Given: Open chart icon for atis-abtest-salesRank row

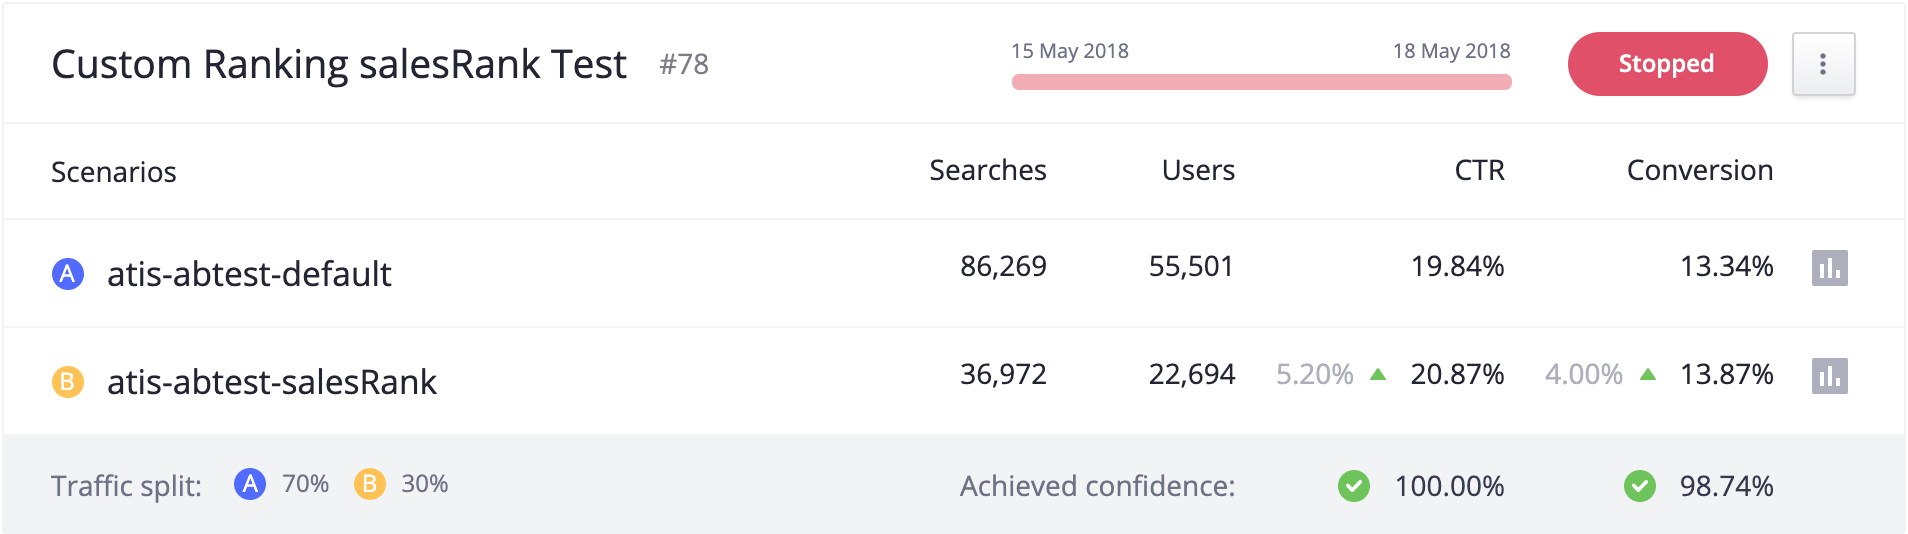Looking at the screenshot, I should [x=1829, y=376].
